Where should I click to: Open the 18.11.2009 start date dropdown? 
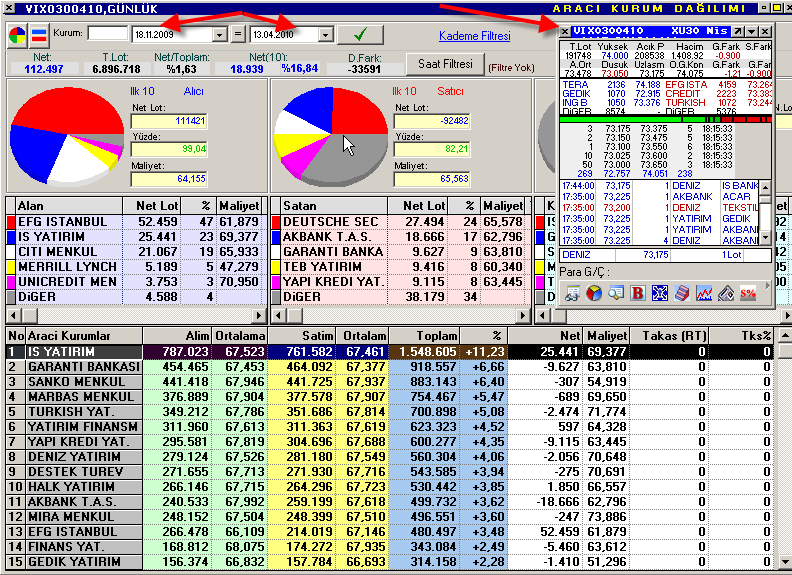point(219,35)
